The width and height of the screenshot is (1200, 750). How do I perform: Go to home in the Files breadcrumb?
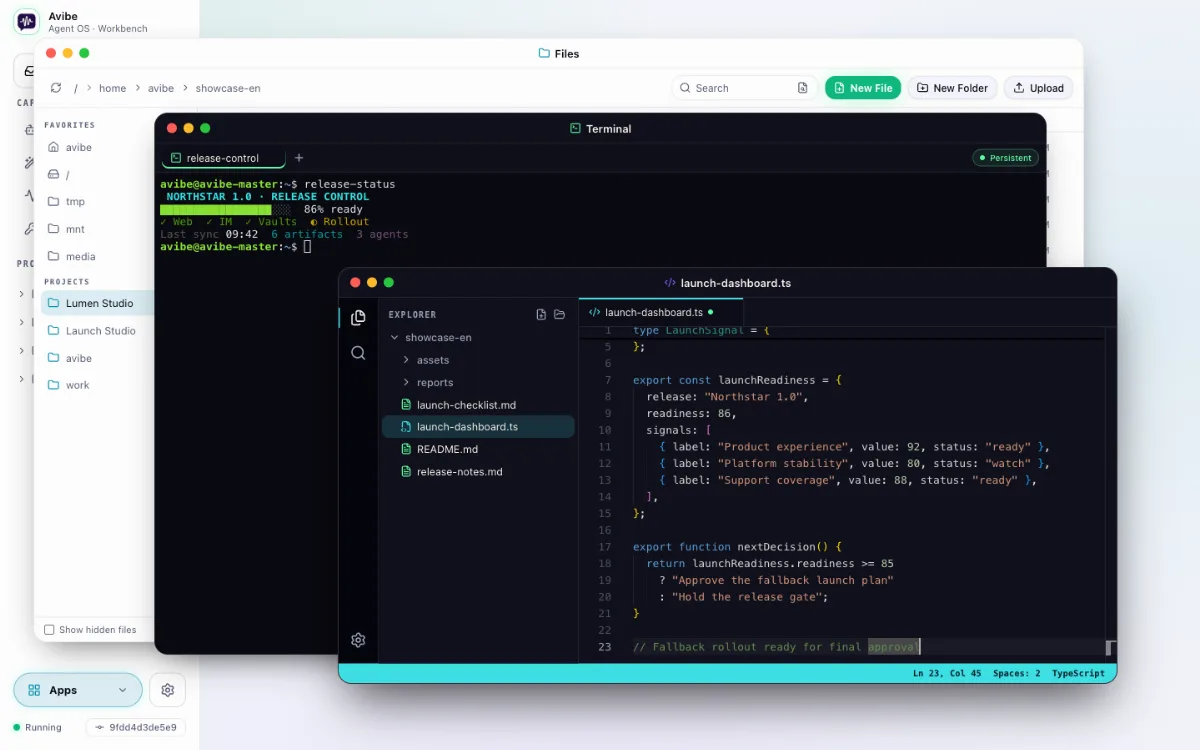pos(112,88)
